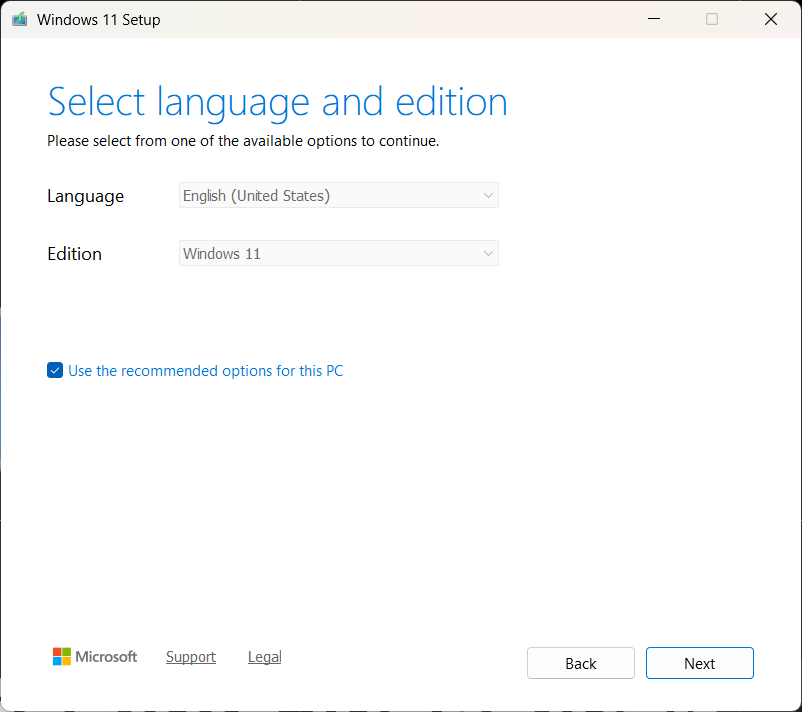Click the maximize button in title bar

coord(712,19)
